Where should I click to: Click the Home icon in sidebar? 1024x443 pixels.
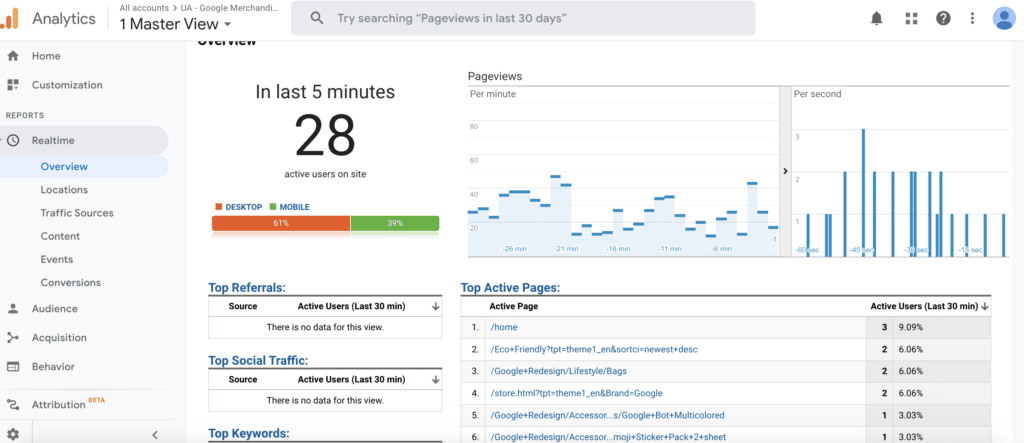click(13, 56)
